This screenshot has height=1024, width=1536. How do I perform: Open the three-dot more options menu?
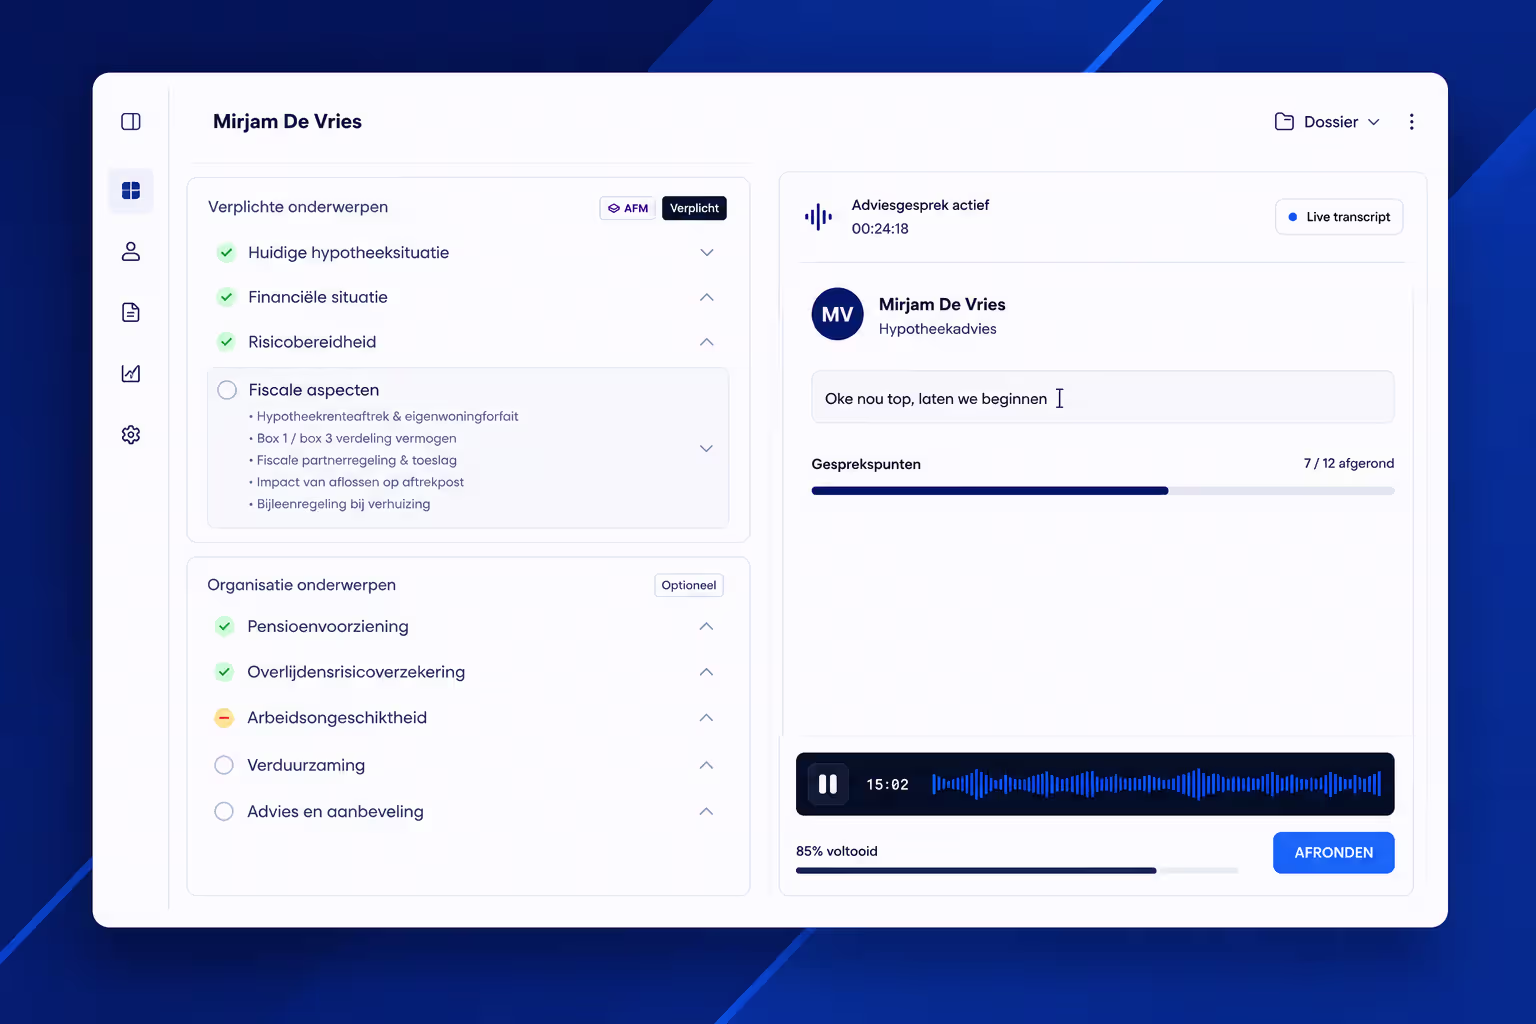click(1411, 122)
